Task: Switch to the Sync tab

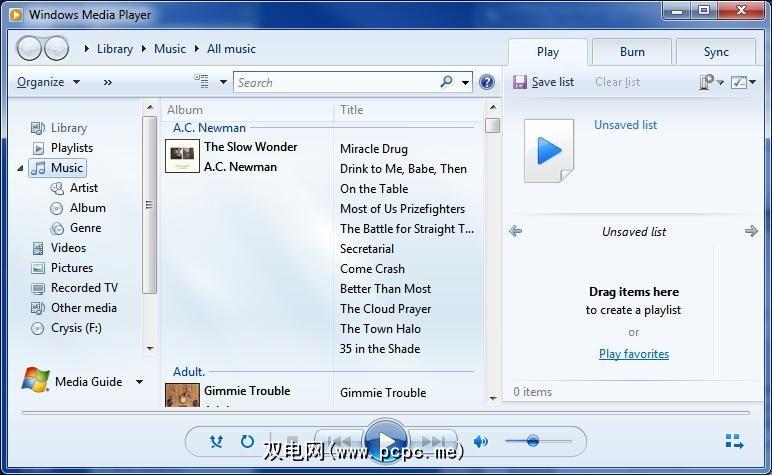Action: (x=716, y=52)
